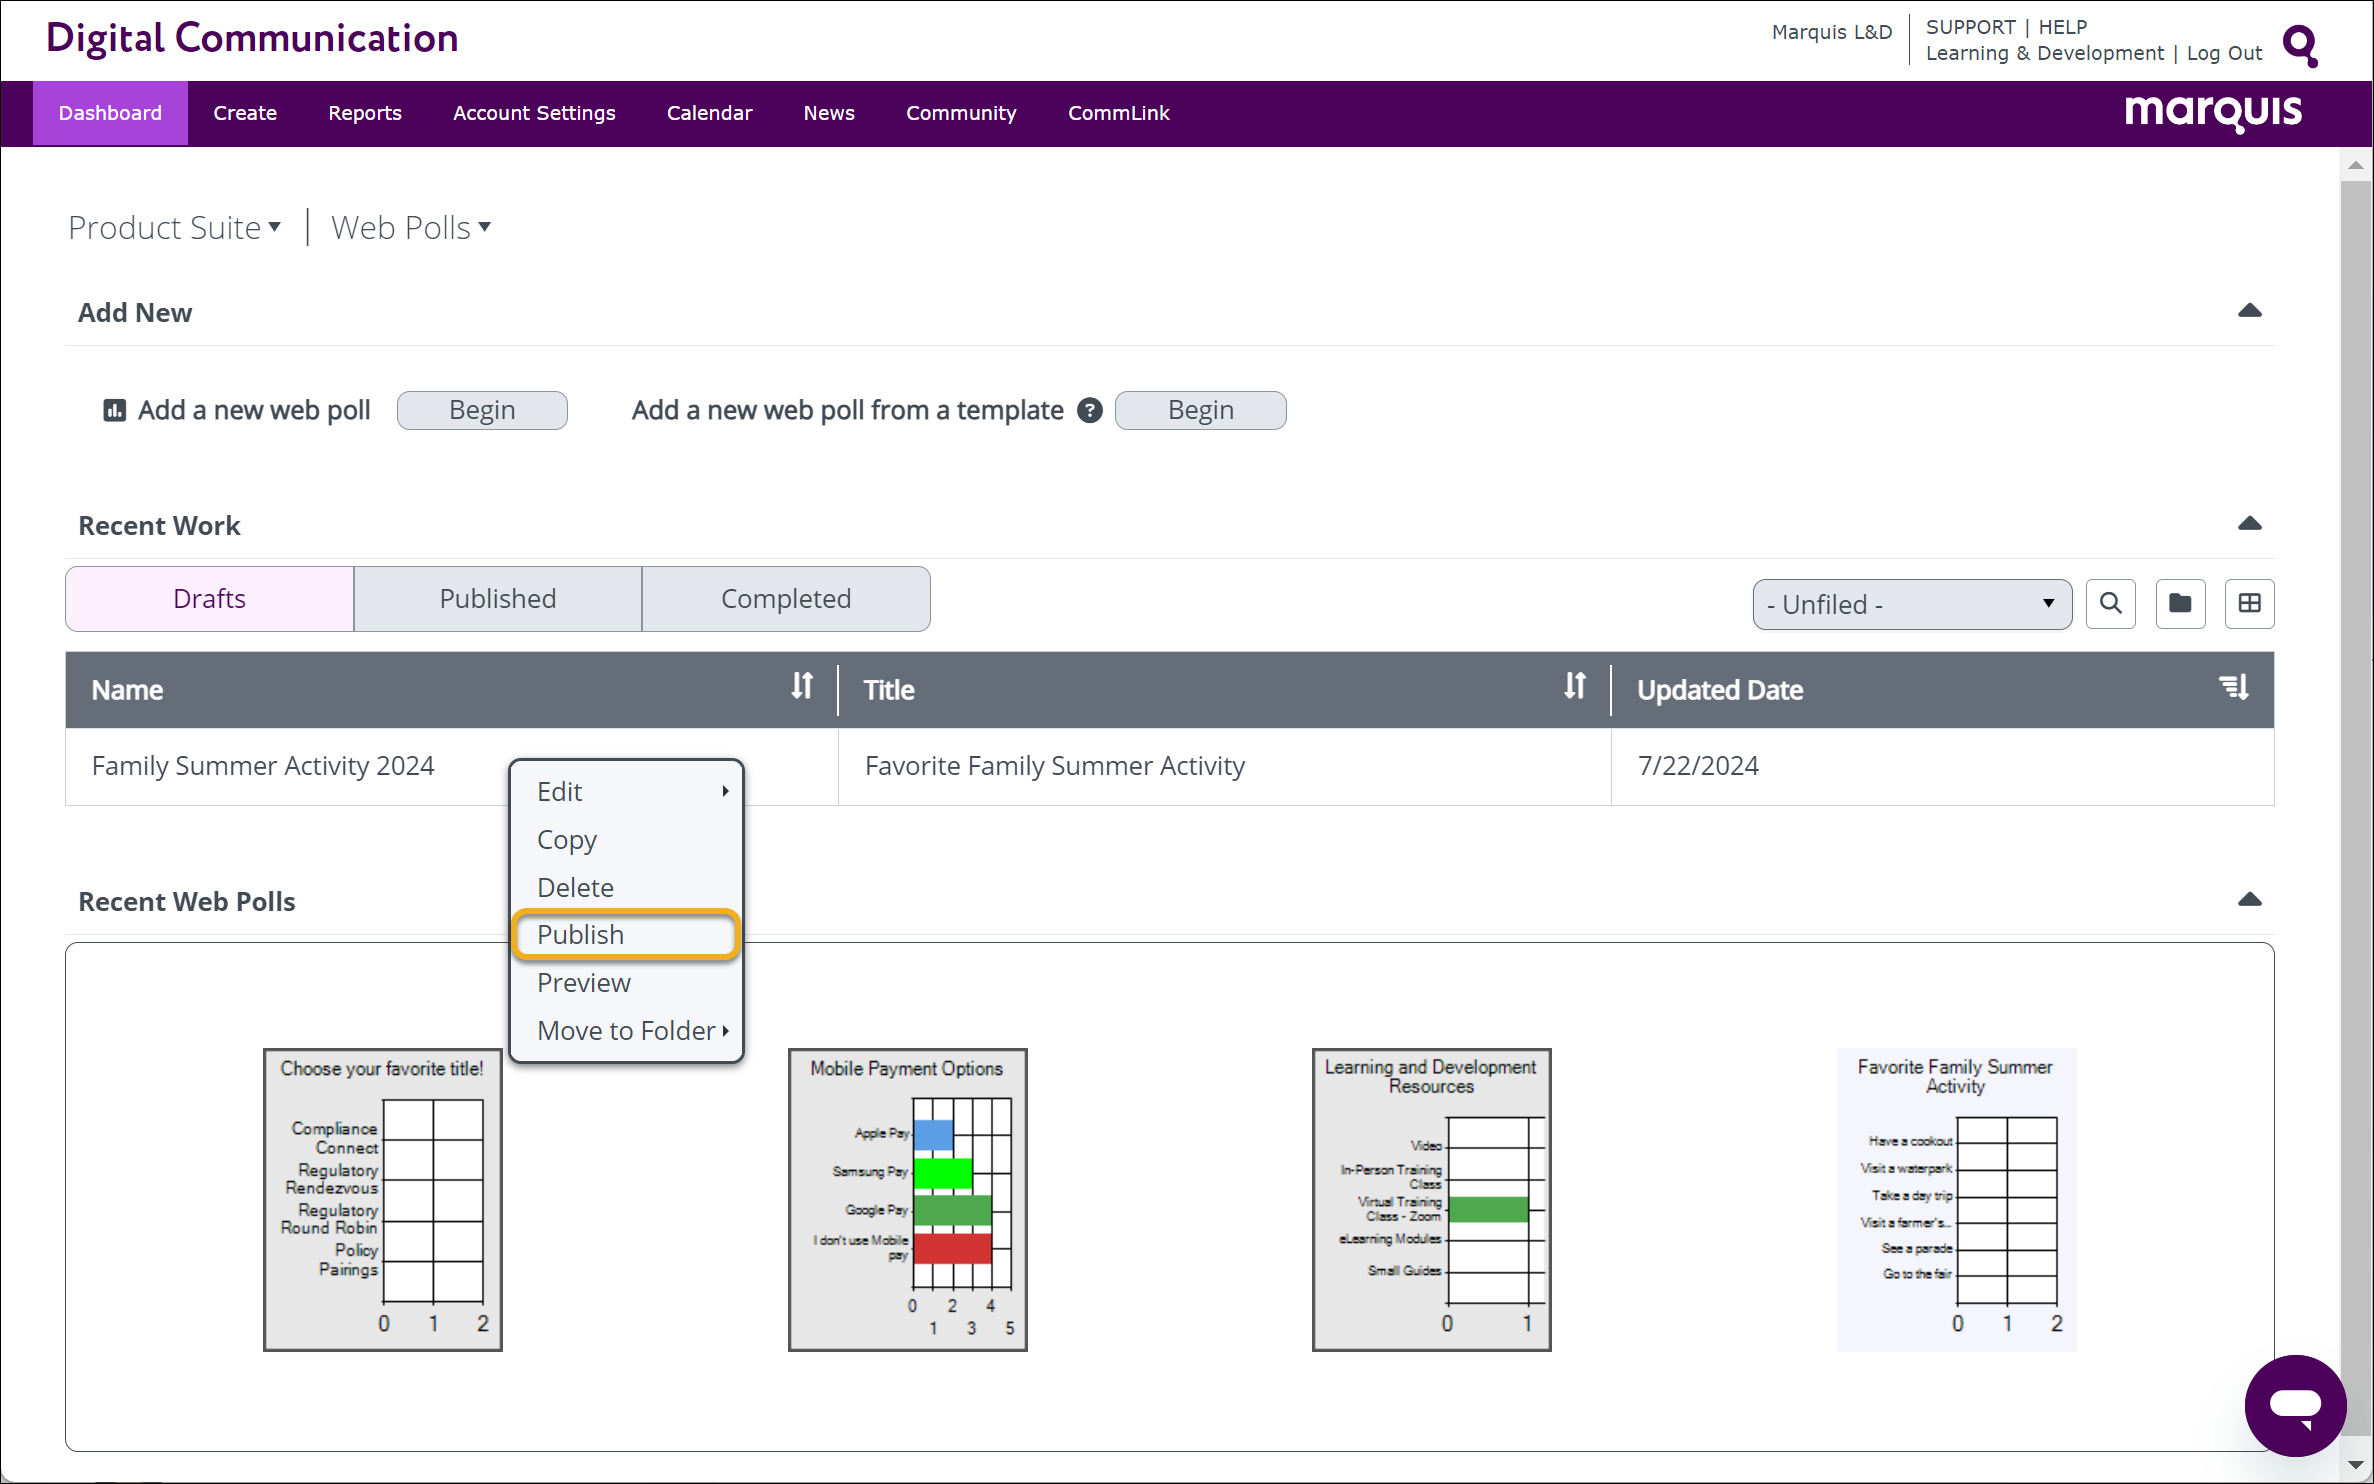Click the template help question mark icon

[x=1090, y=410]
